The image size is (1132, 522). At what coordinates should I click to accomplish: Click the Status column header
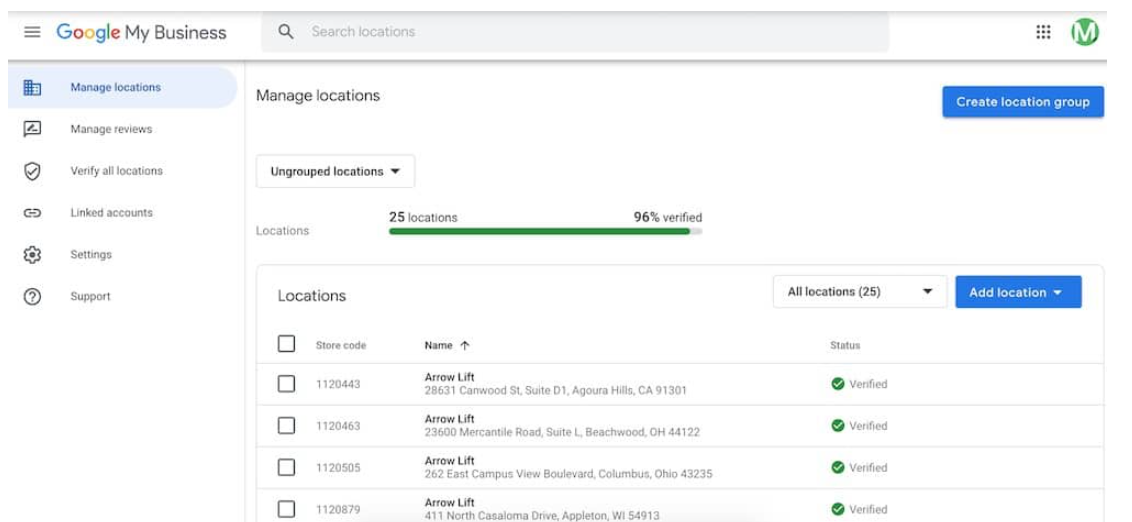pos(845,346)
